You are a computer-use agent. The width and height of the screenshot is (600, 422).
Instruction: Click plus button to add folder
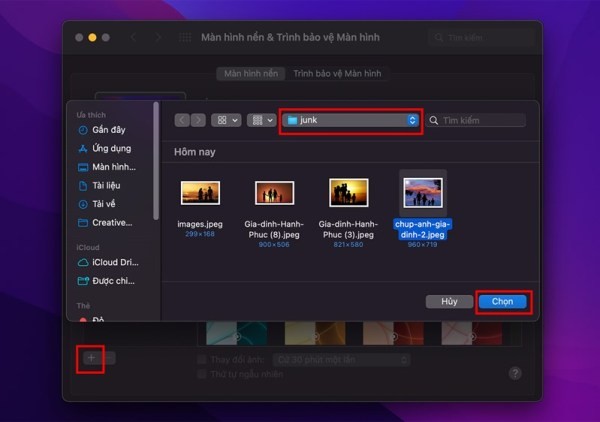click(x=91, y=358)
